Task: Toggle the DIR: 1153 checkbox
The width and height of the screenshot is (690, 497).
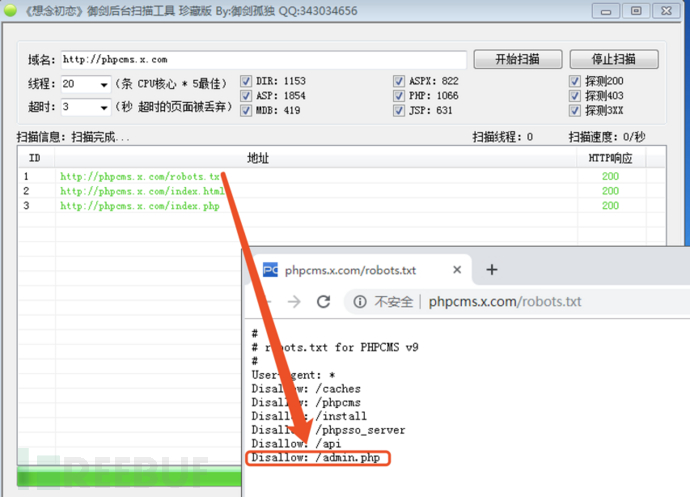Action: [246, 81]
